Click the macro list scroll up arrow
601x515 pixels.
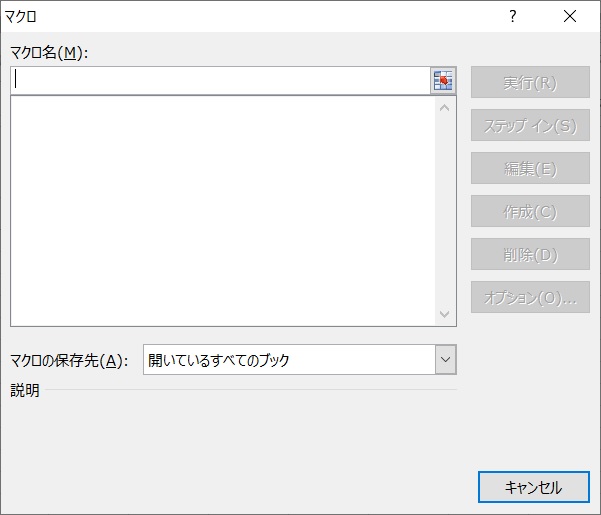[445, 107]
